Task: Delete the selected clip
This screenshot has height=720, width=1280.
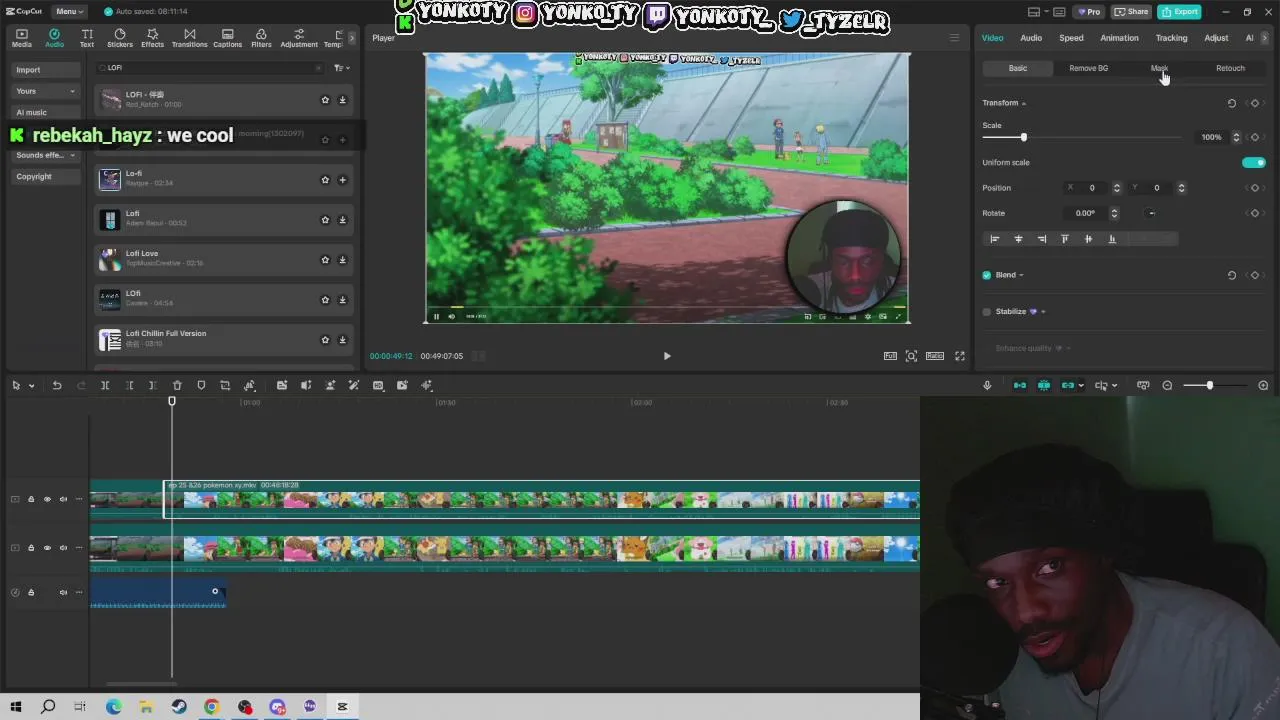Action: click(177, 385)
